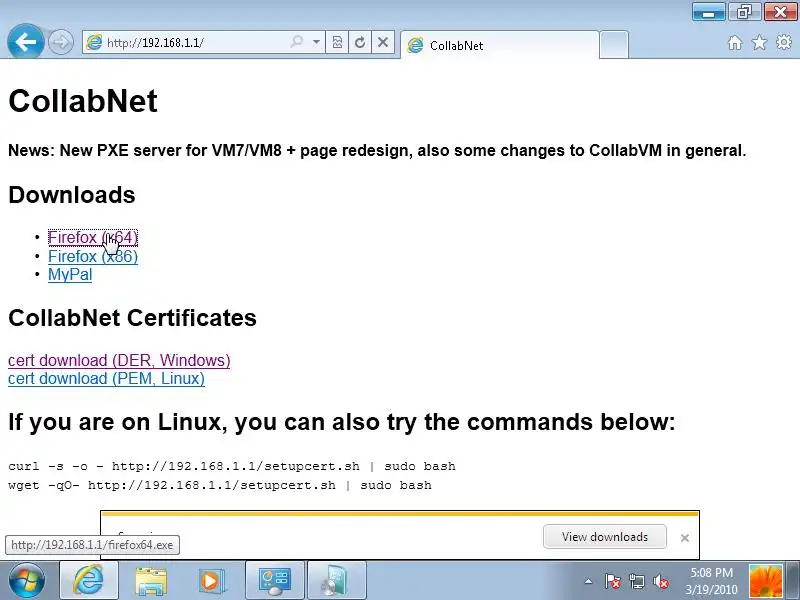The height and width of the screenshot is (600, 800).
Task: Go to Home page icon
Action: 735,42
